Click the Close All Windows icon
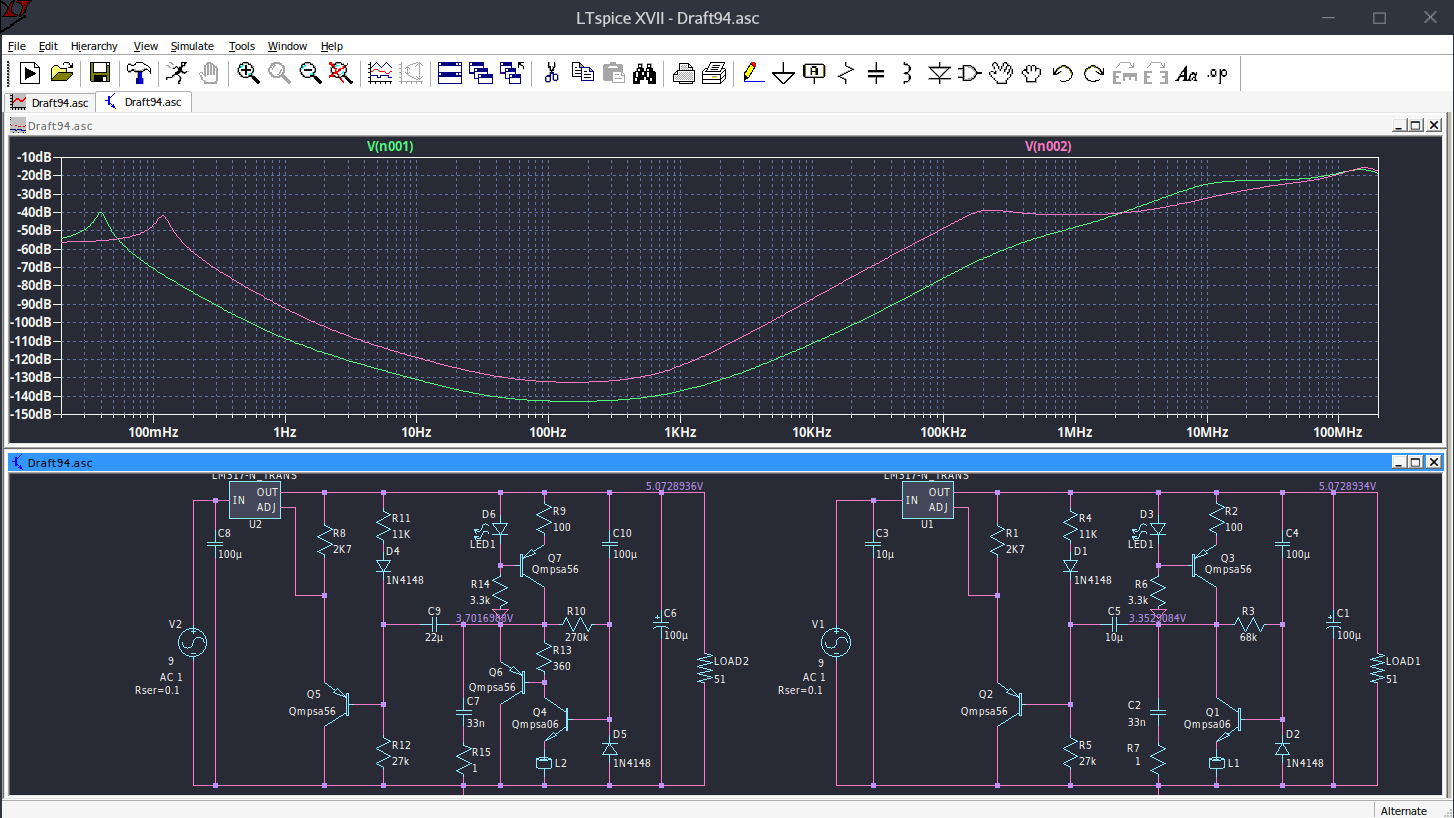Image resolution: width=1454 pixels, height=818 pixels. pyautogui.click(x=512, y=73)
